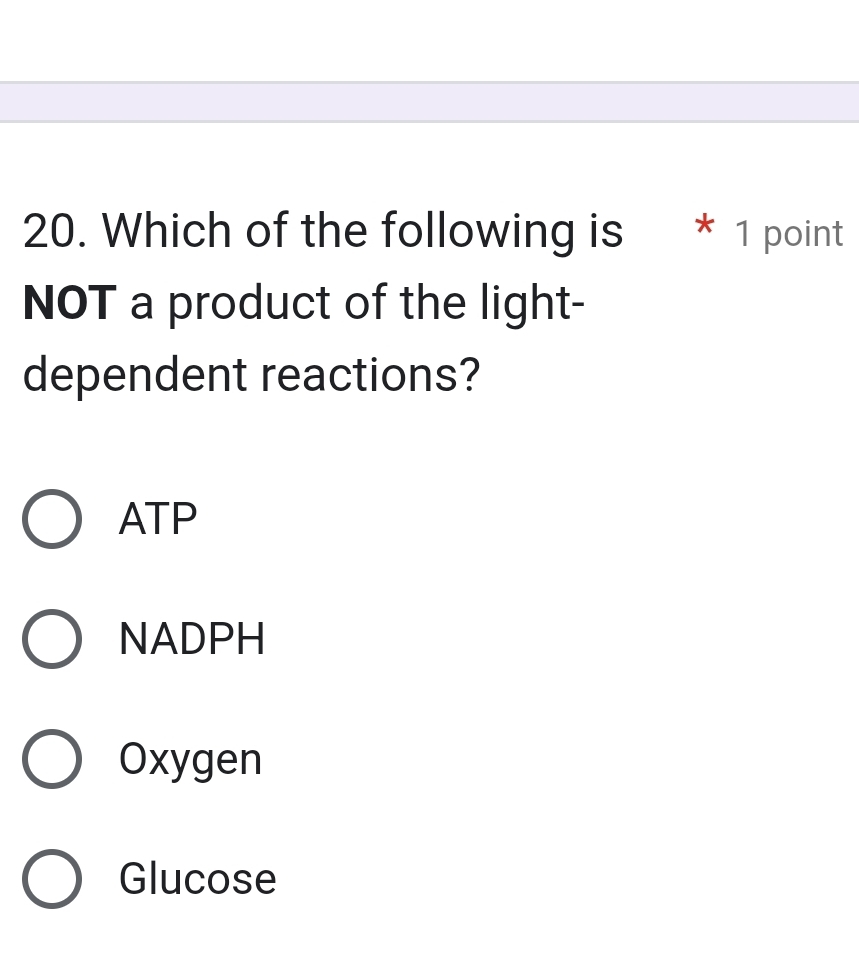The image size is (859, 978).
Task: Click the 1 point label
Action: (788, 233)
